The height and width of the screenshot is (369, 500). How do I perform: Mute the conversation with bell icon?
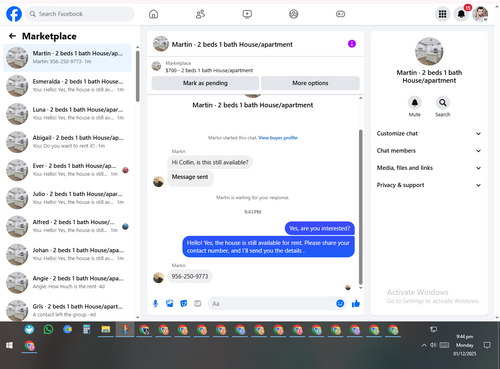(415, 103)
